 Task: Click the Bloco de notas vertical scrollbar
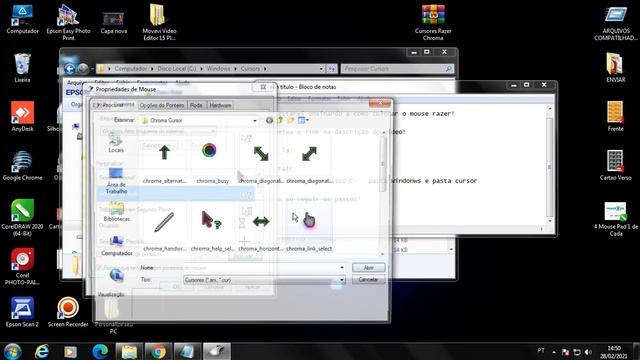point(549,166)
